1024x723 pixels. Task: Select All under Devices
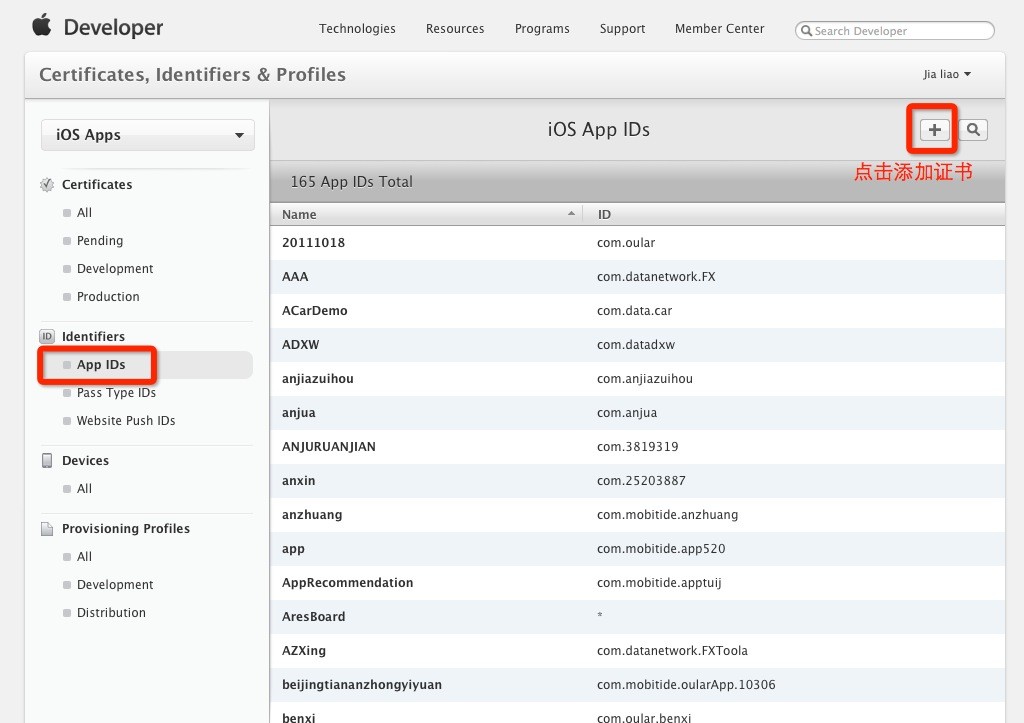pos(84,489)
